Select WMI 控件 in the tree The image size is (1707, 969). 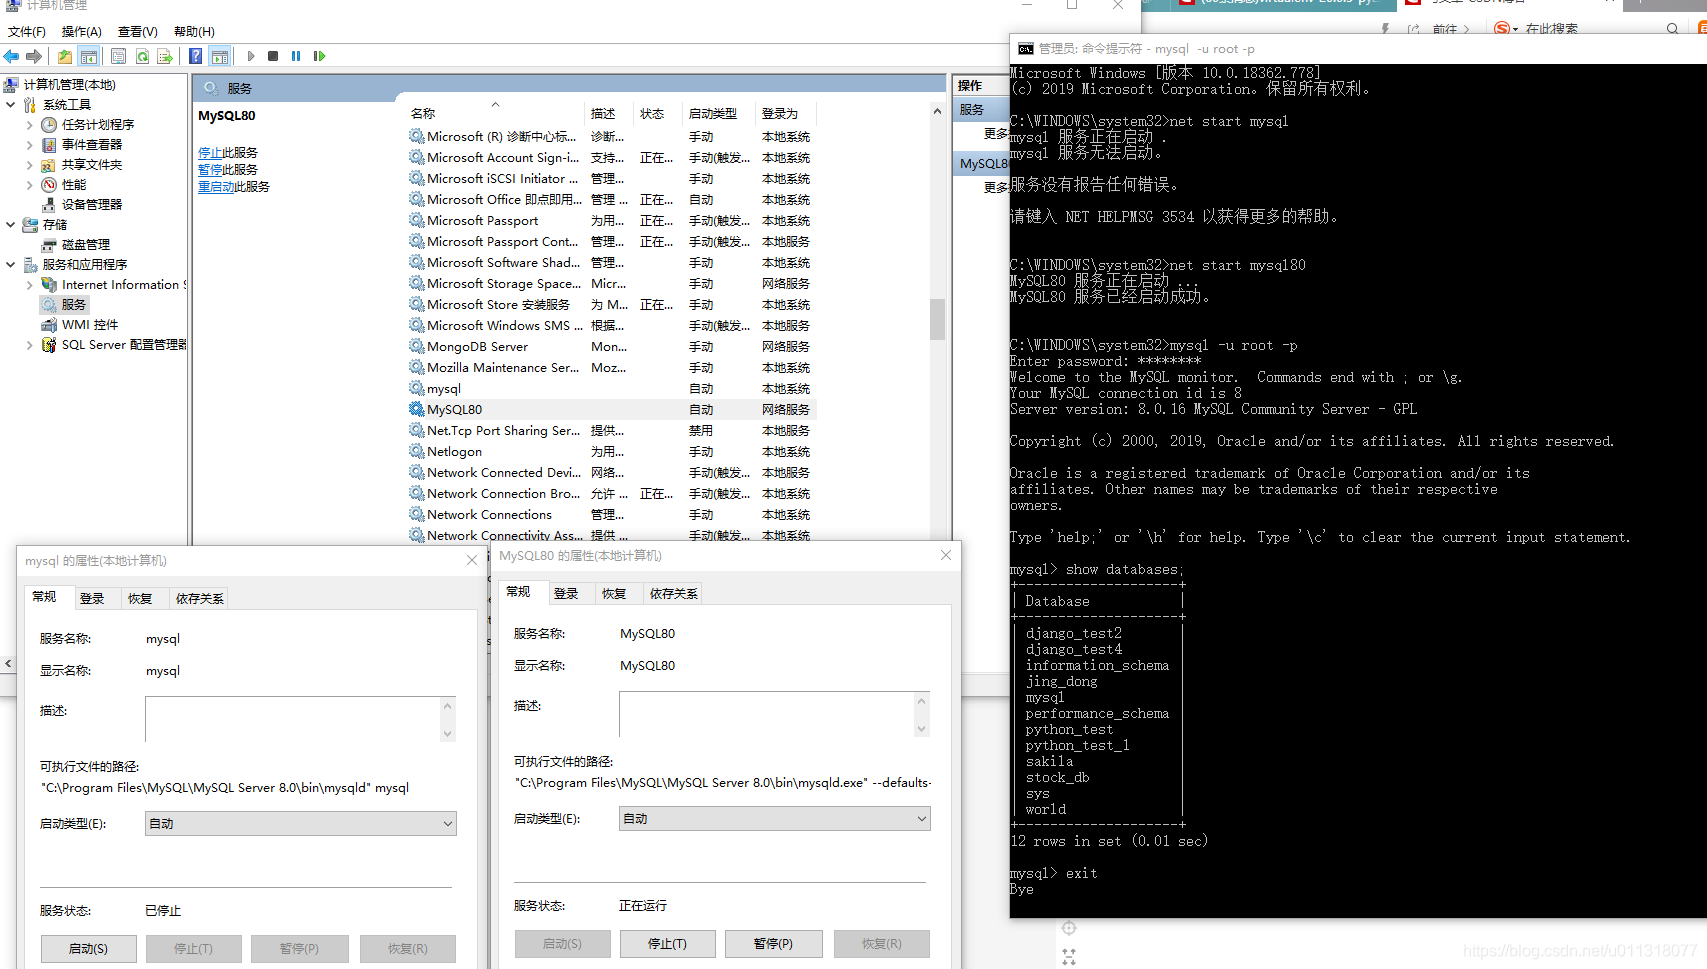coord(89,324)
